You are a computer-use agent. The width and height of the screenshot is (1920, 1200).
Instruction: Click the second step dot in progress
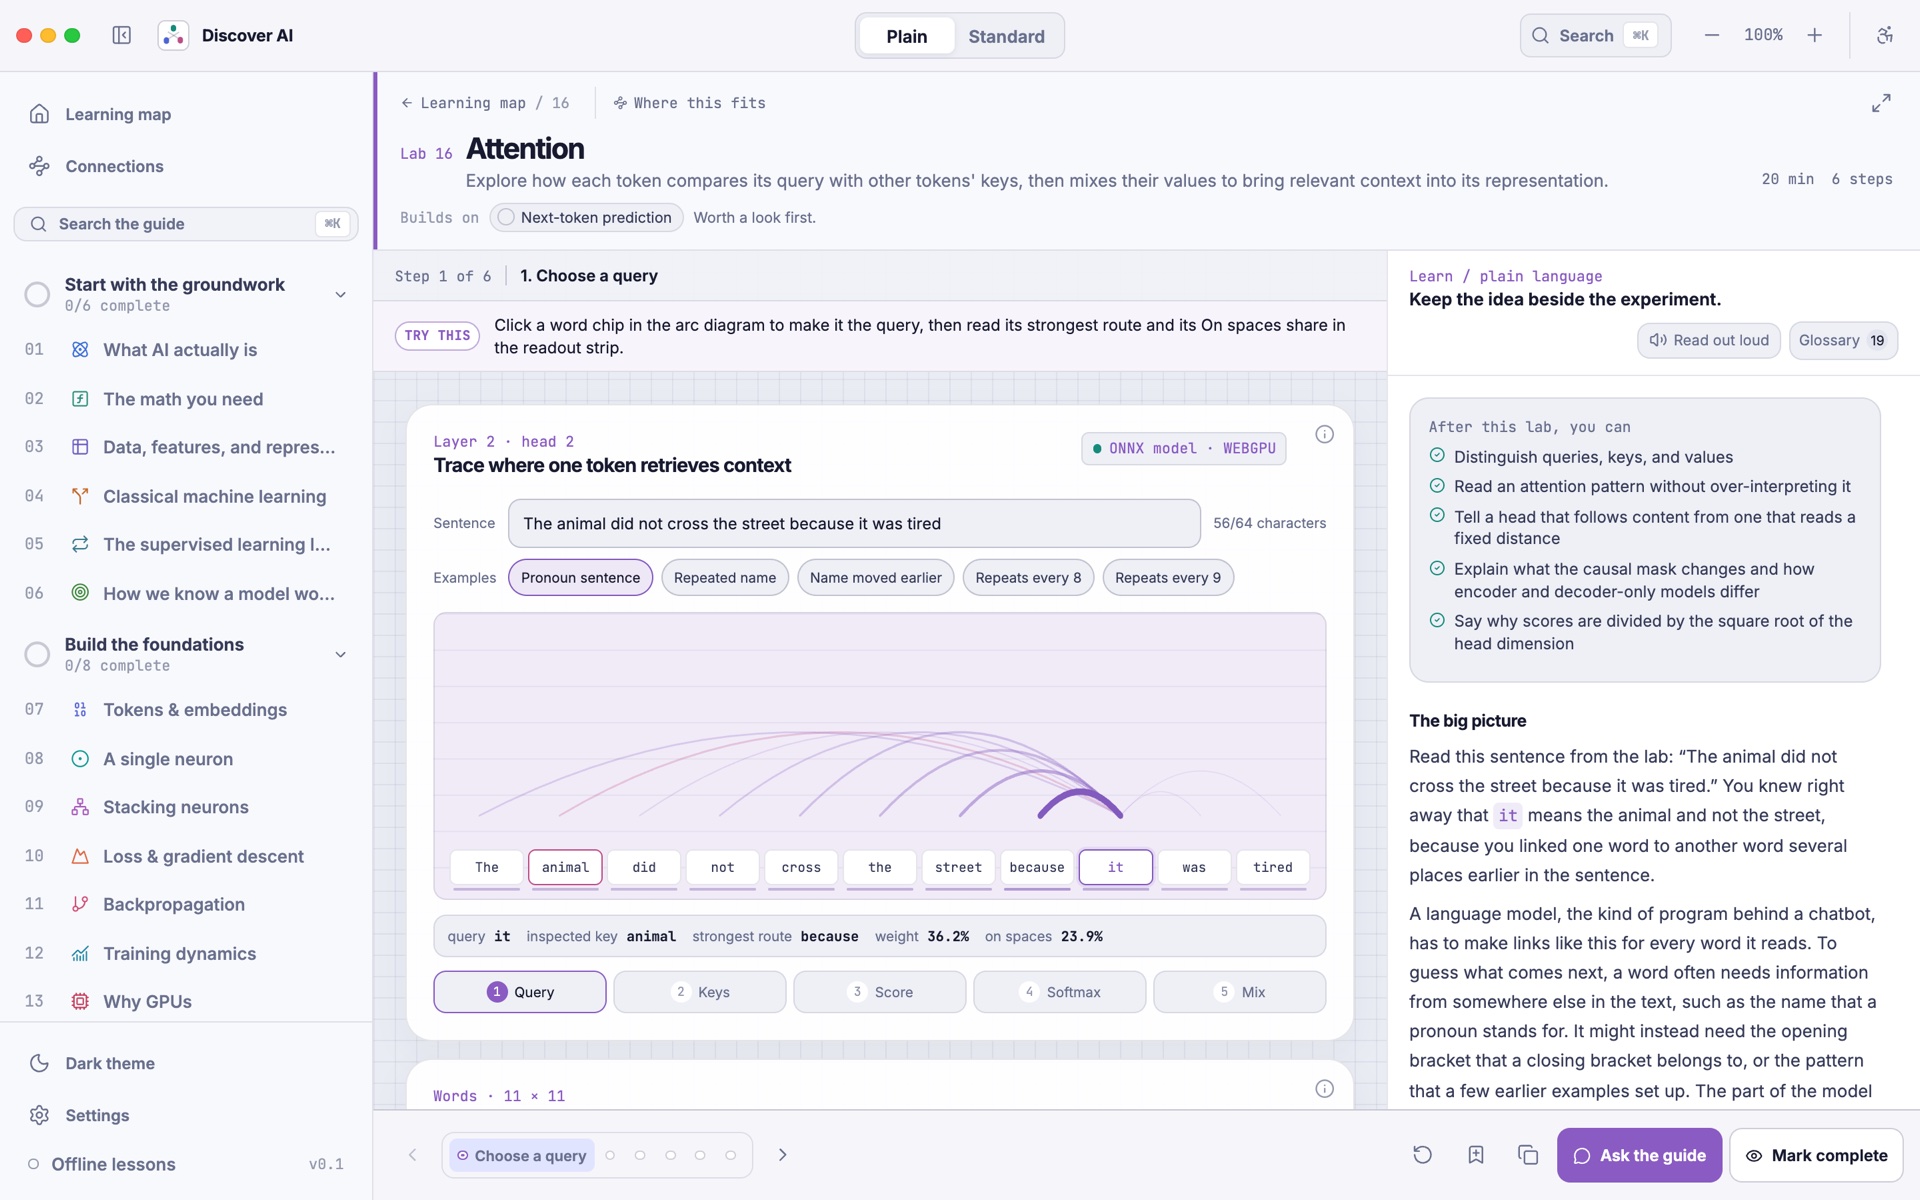point(610,1155)
